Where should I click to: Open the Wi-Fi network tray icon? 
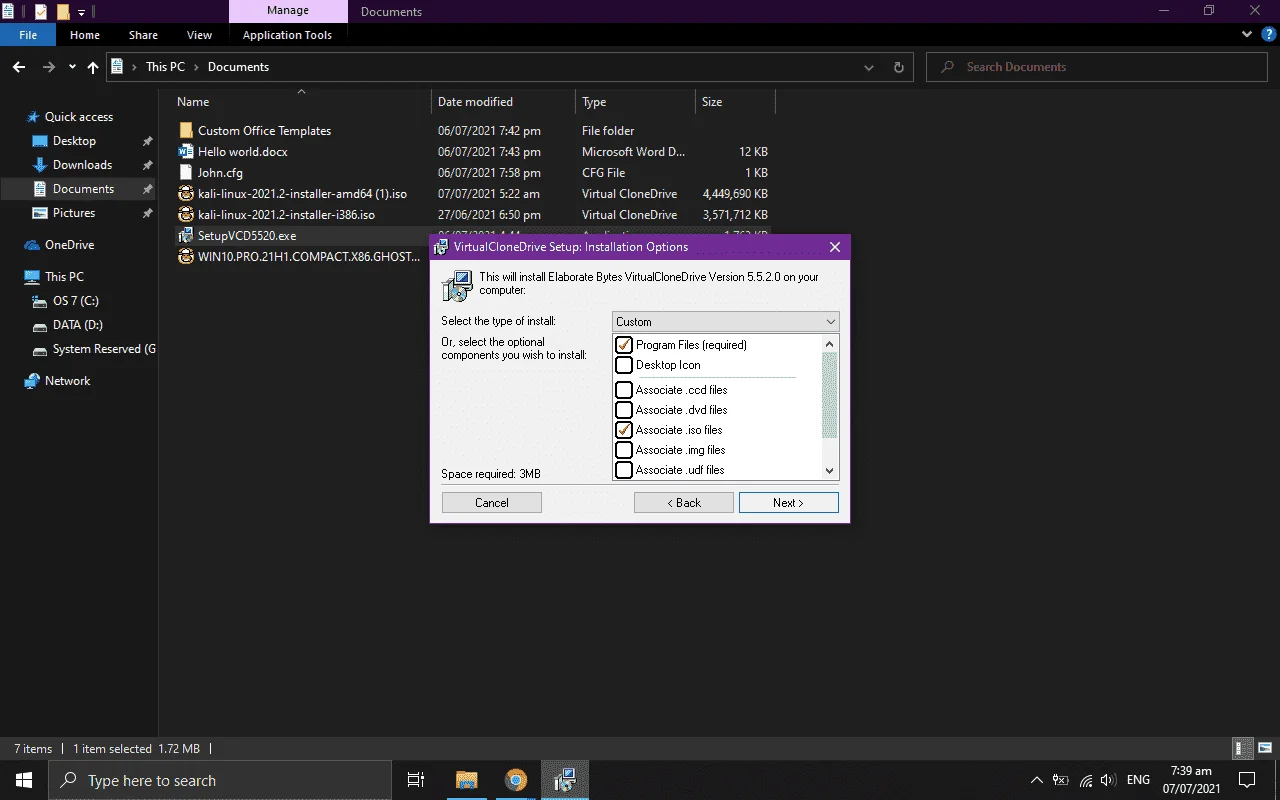coord(1086,780)
